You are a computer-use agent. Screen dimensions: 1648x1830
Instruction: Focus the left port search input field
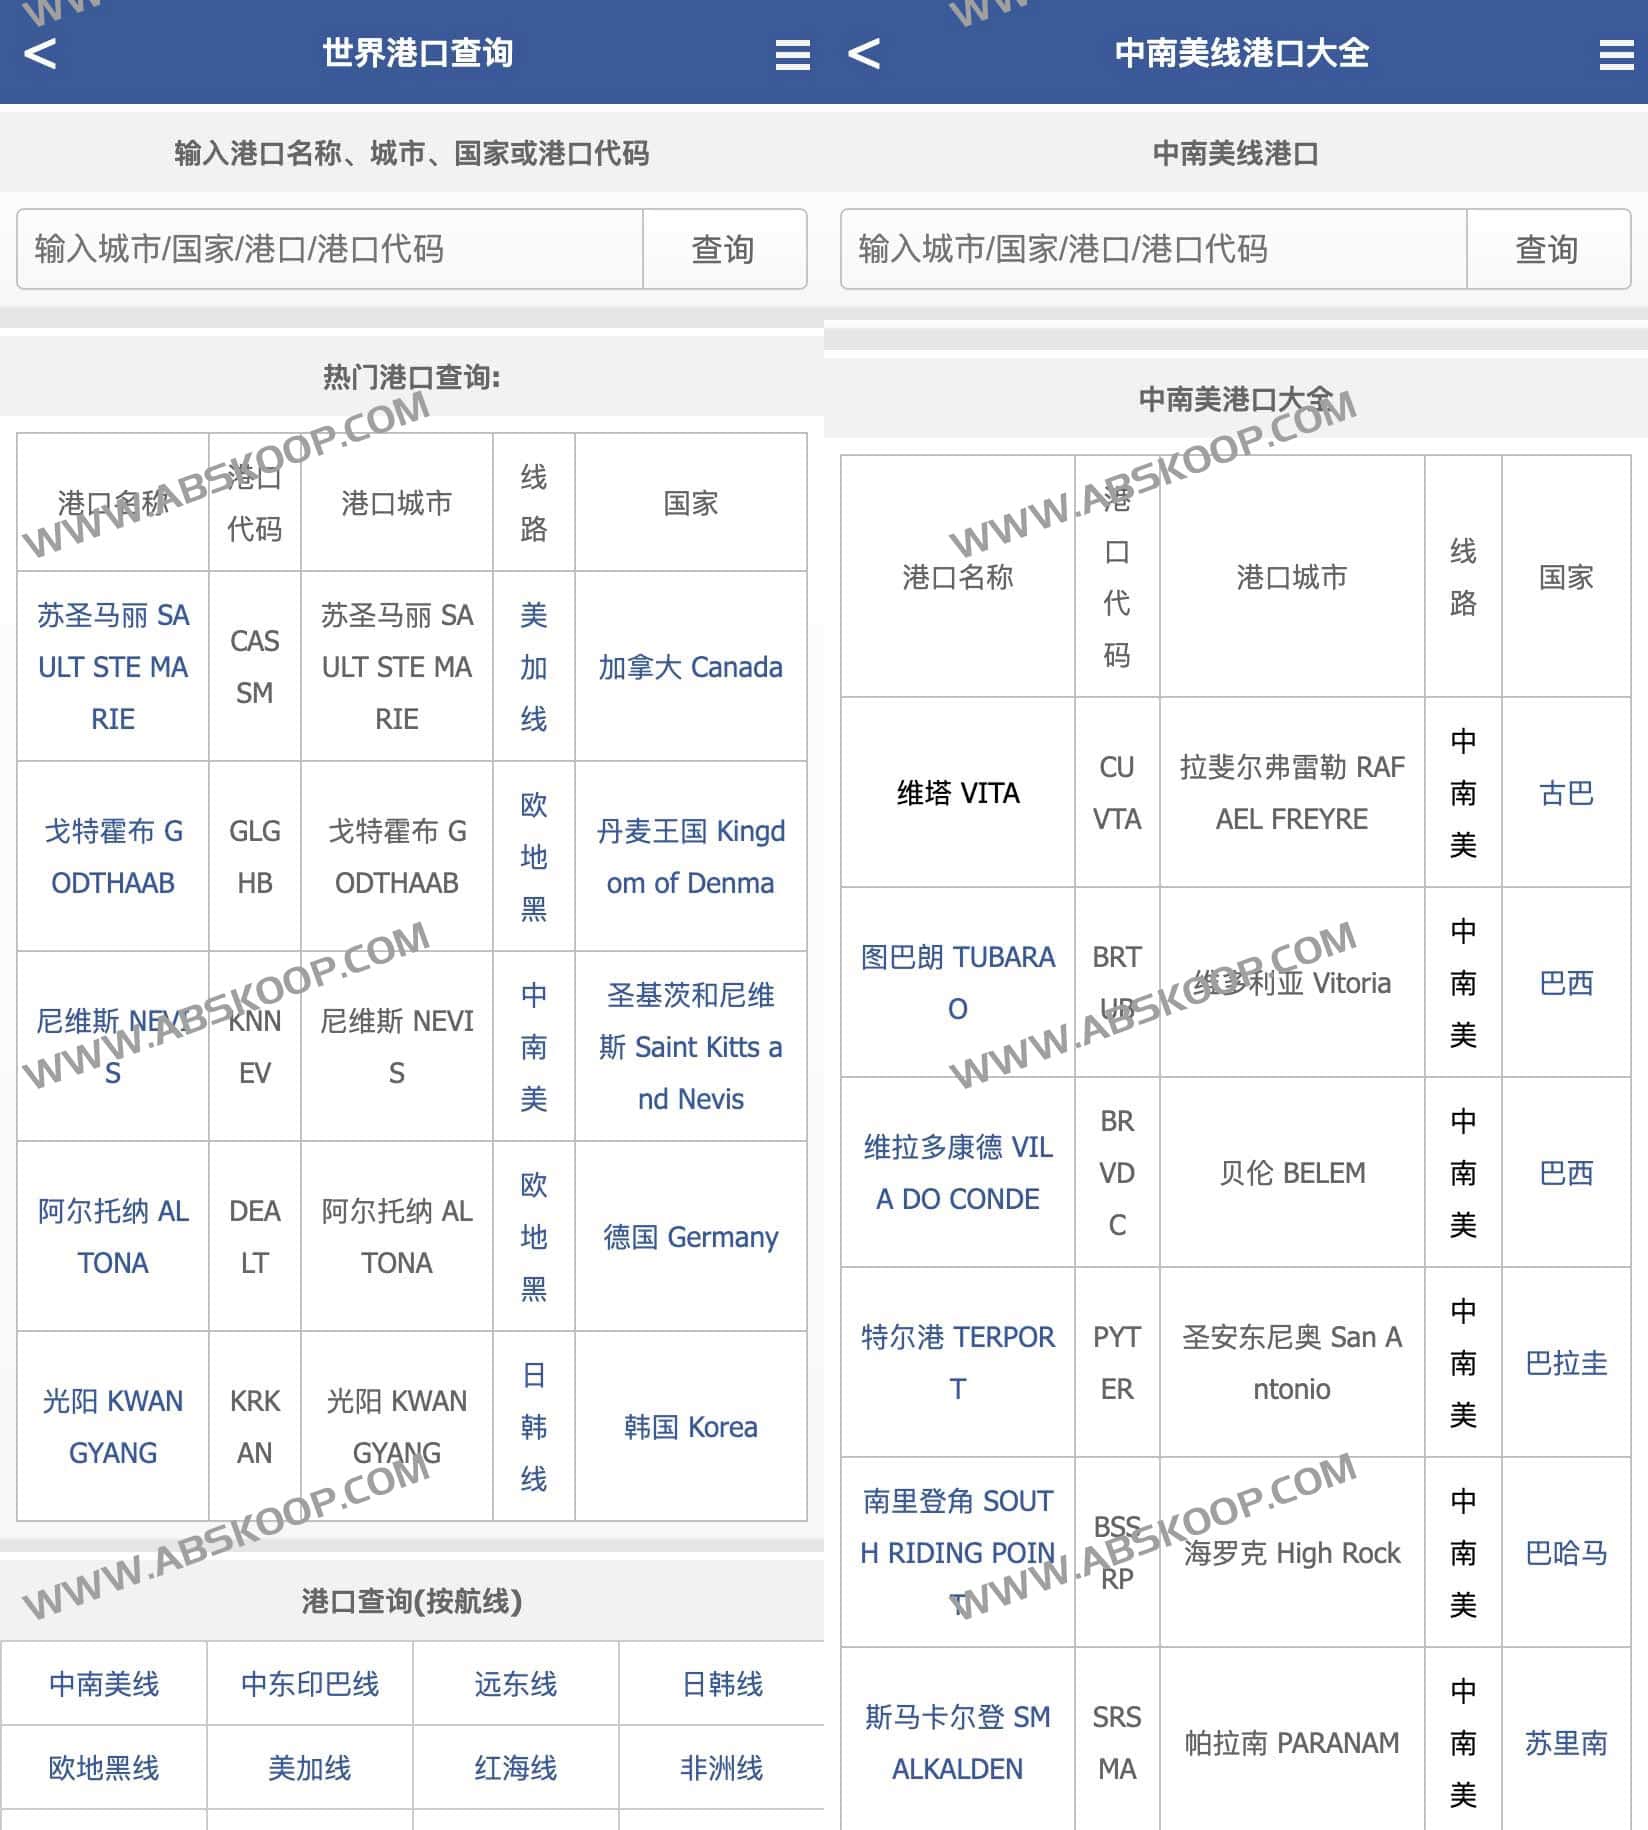[330, 249]
